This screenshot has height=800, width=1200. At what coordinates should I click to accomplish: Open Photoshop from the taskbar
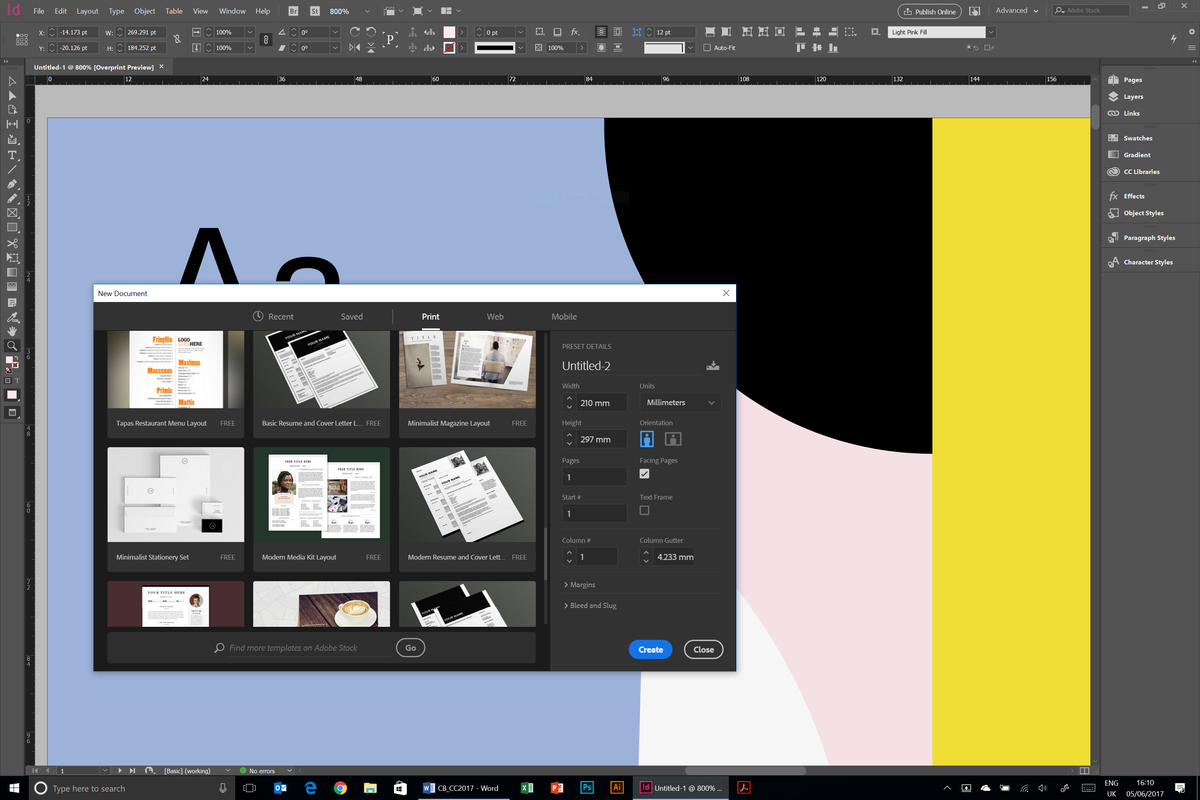587,787
